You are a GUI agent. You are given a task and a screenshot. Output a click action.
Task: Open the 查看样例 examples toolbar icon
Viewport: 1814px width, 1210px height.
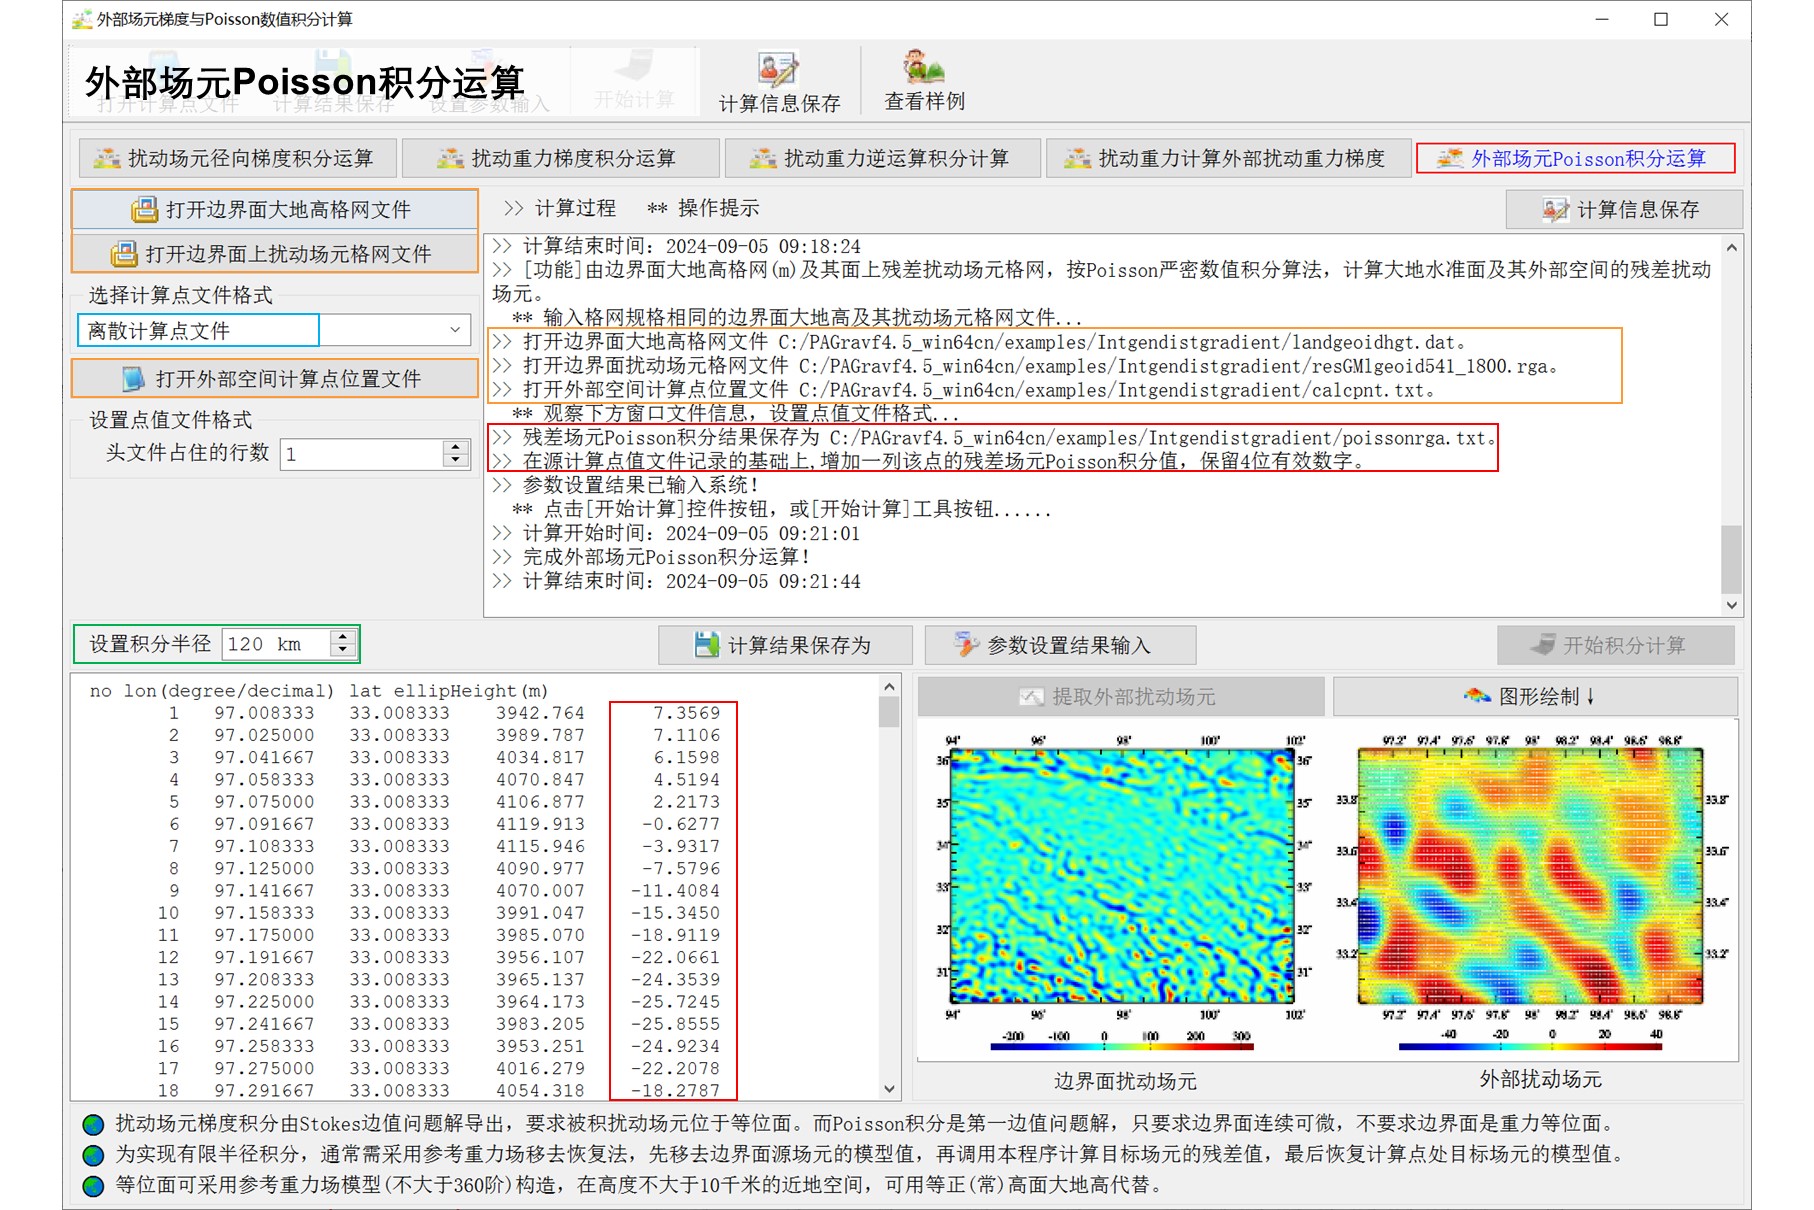click(924, 82)
